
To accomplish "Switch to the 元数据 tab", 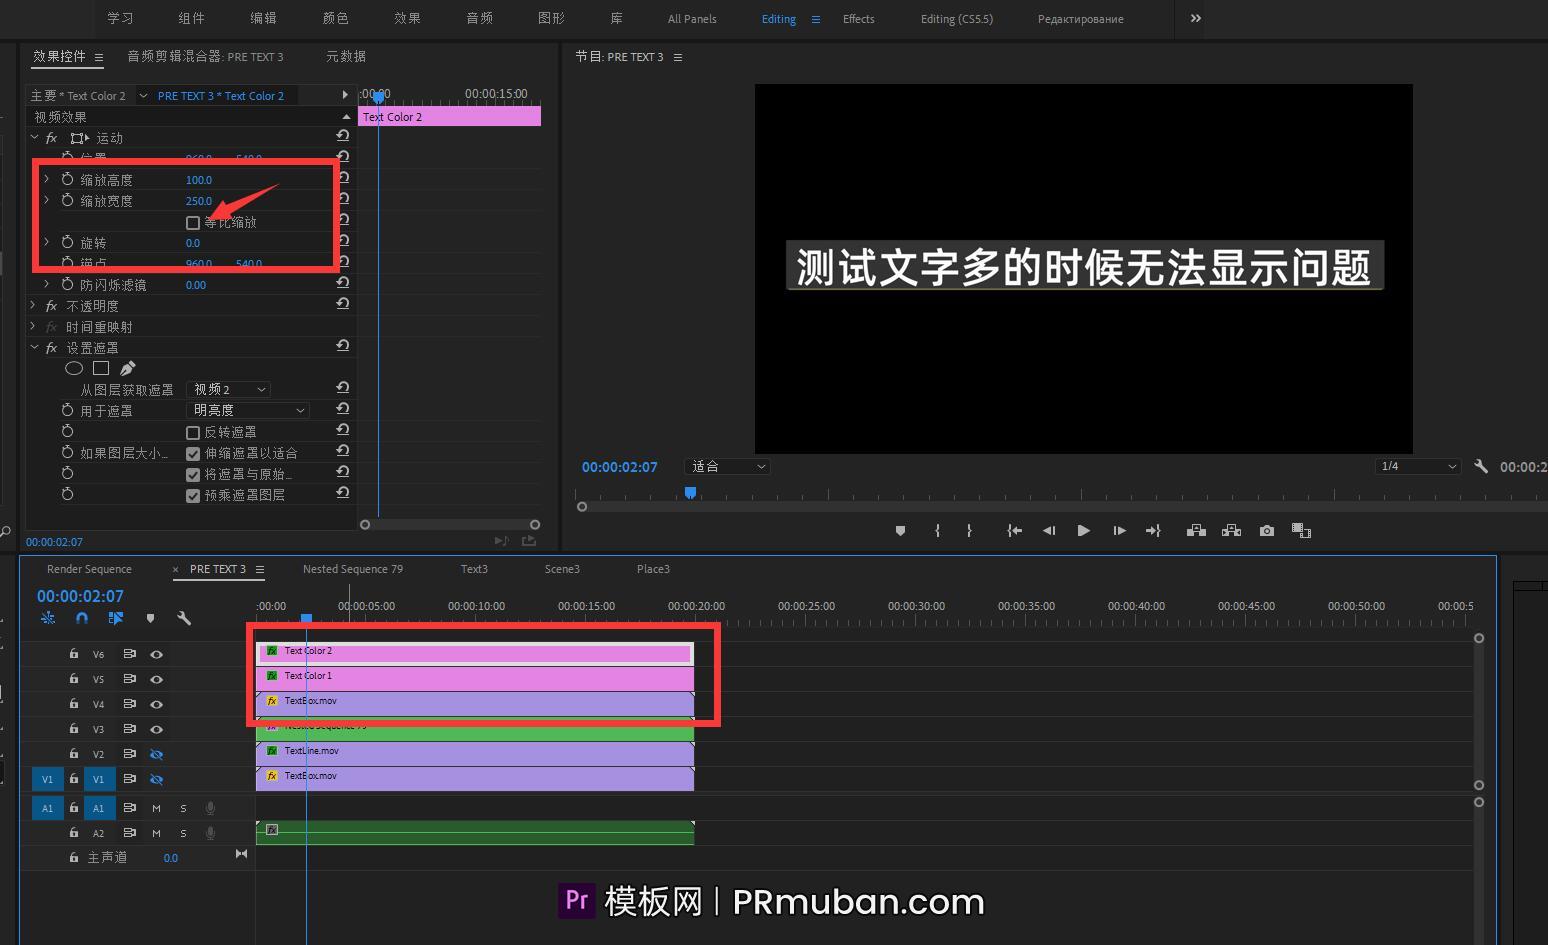I will click(344, 57).
